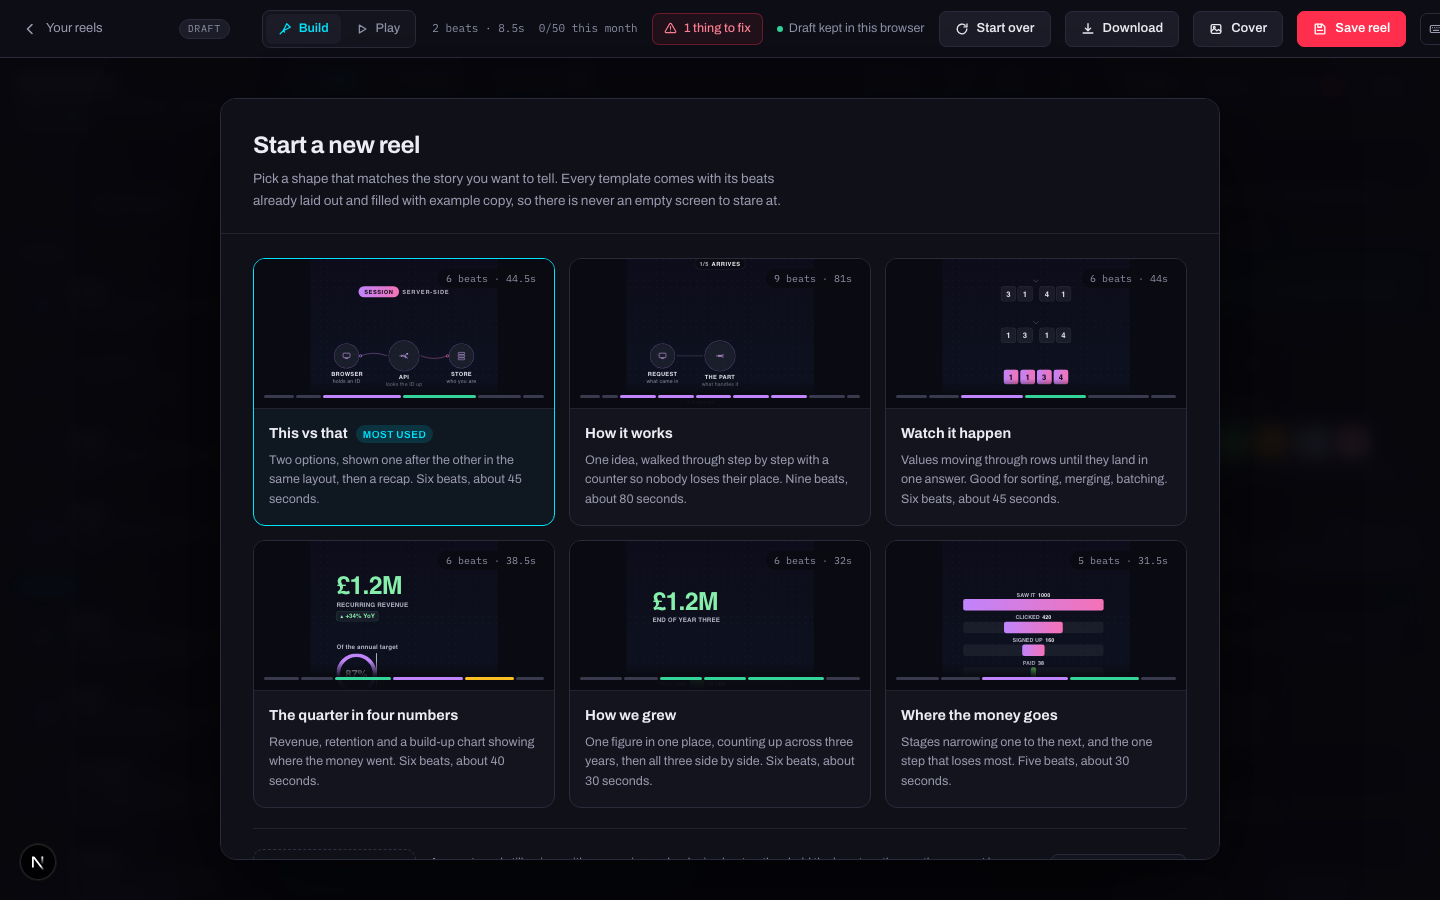Click the image icon on Cover
Screen dimensions: 1440x900
[1216, 29]
